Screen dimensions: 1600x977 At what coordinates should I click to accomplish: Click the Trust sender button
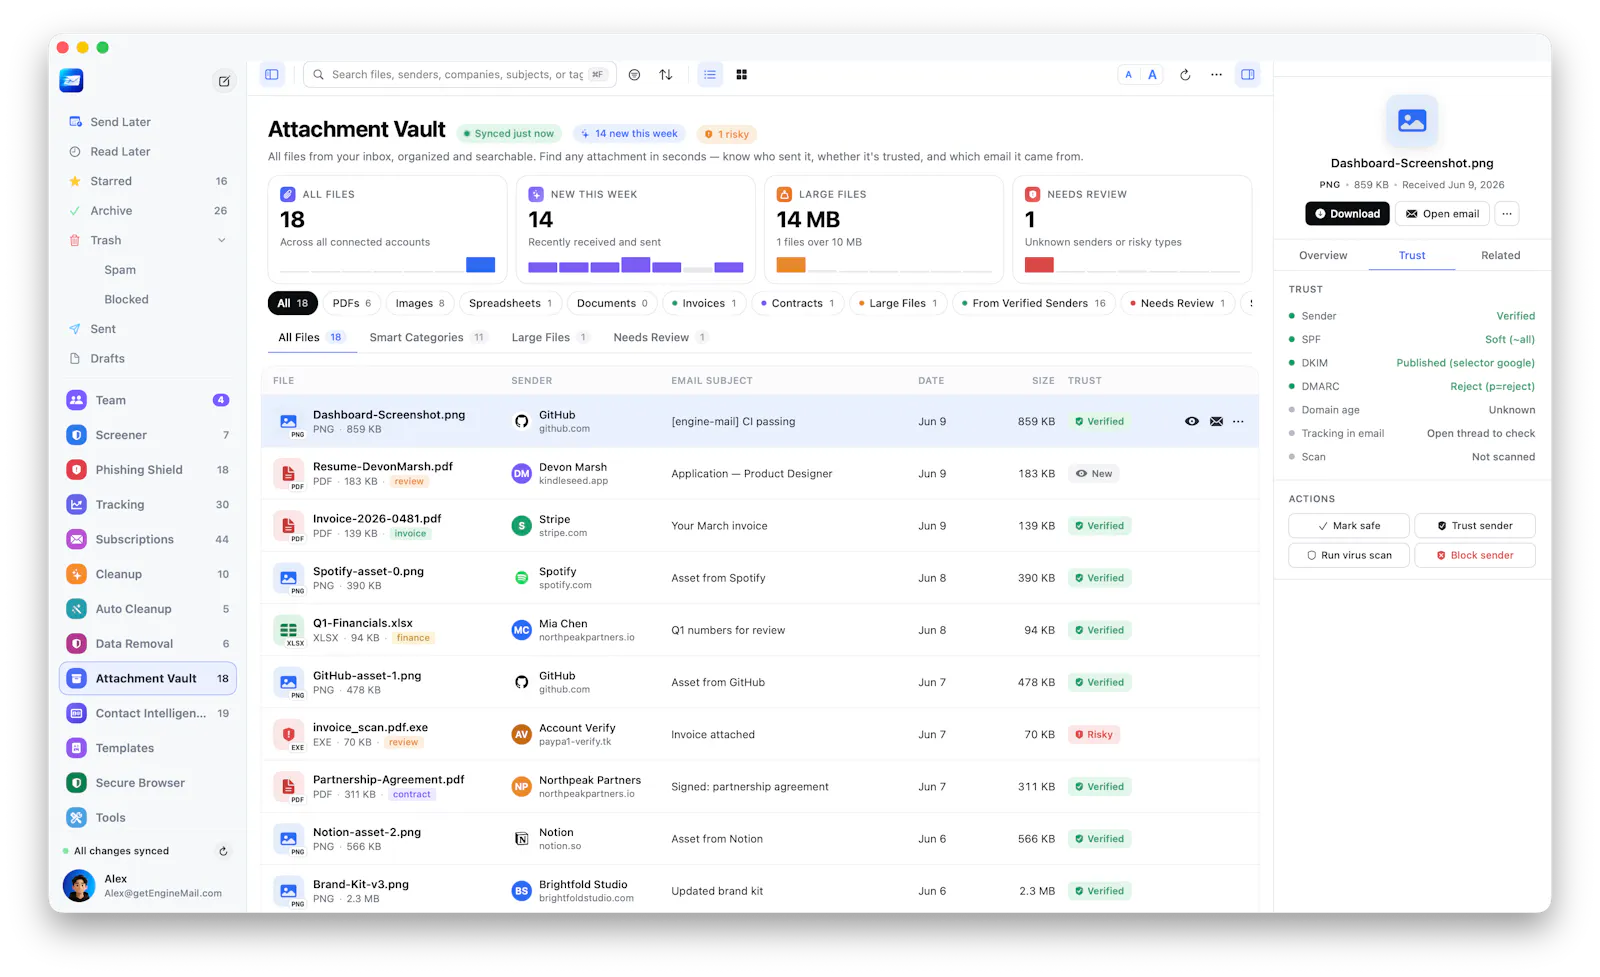tap(1475, 526)
